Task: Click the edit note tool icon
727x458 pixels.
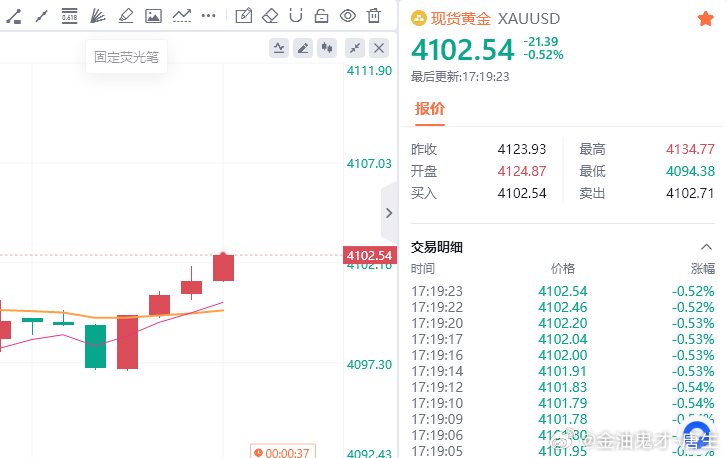Action: pyautogui.click(x=243, y=16)
